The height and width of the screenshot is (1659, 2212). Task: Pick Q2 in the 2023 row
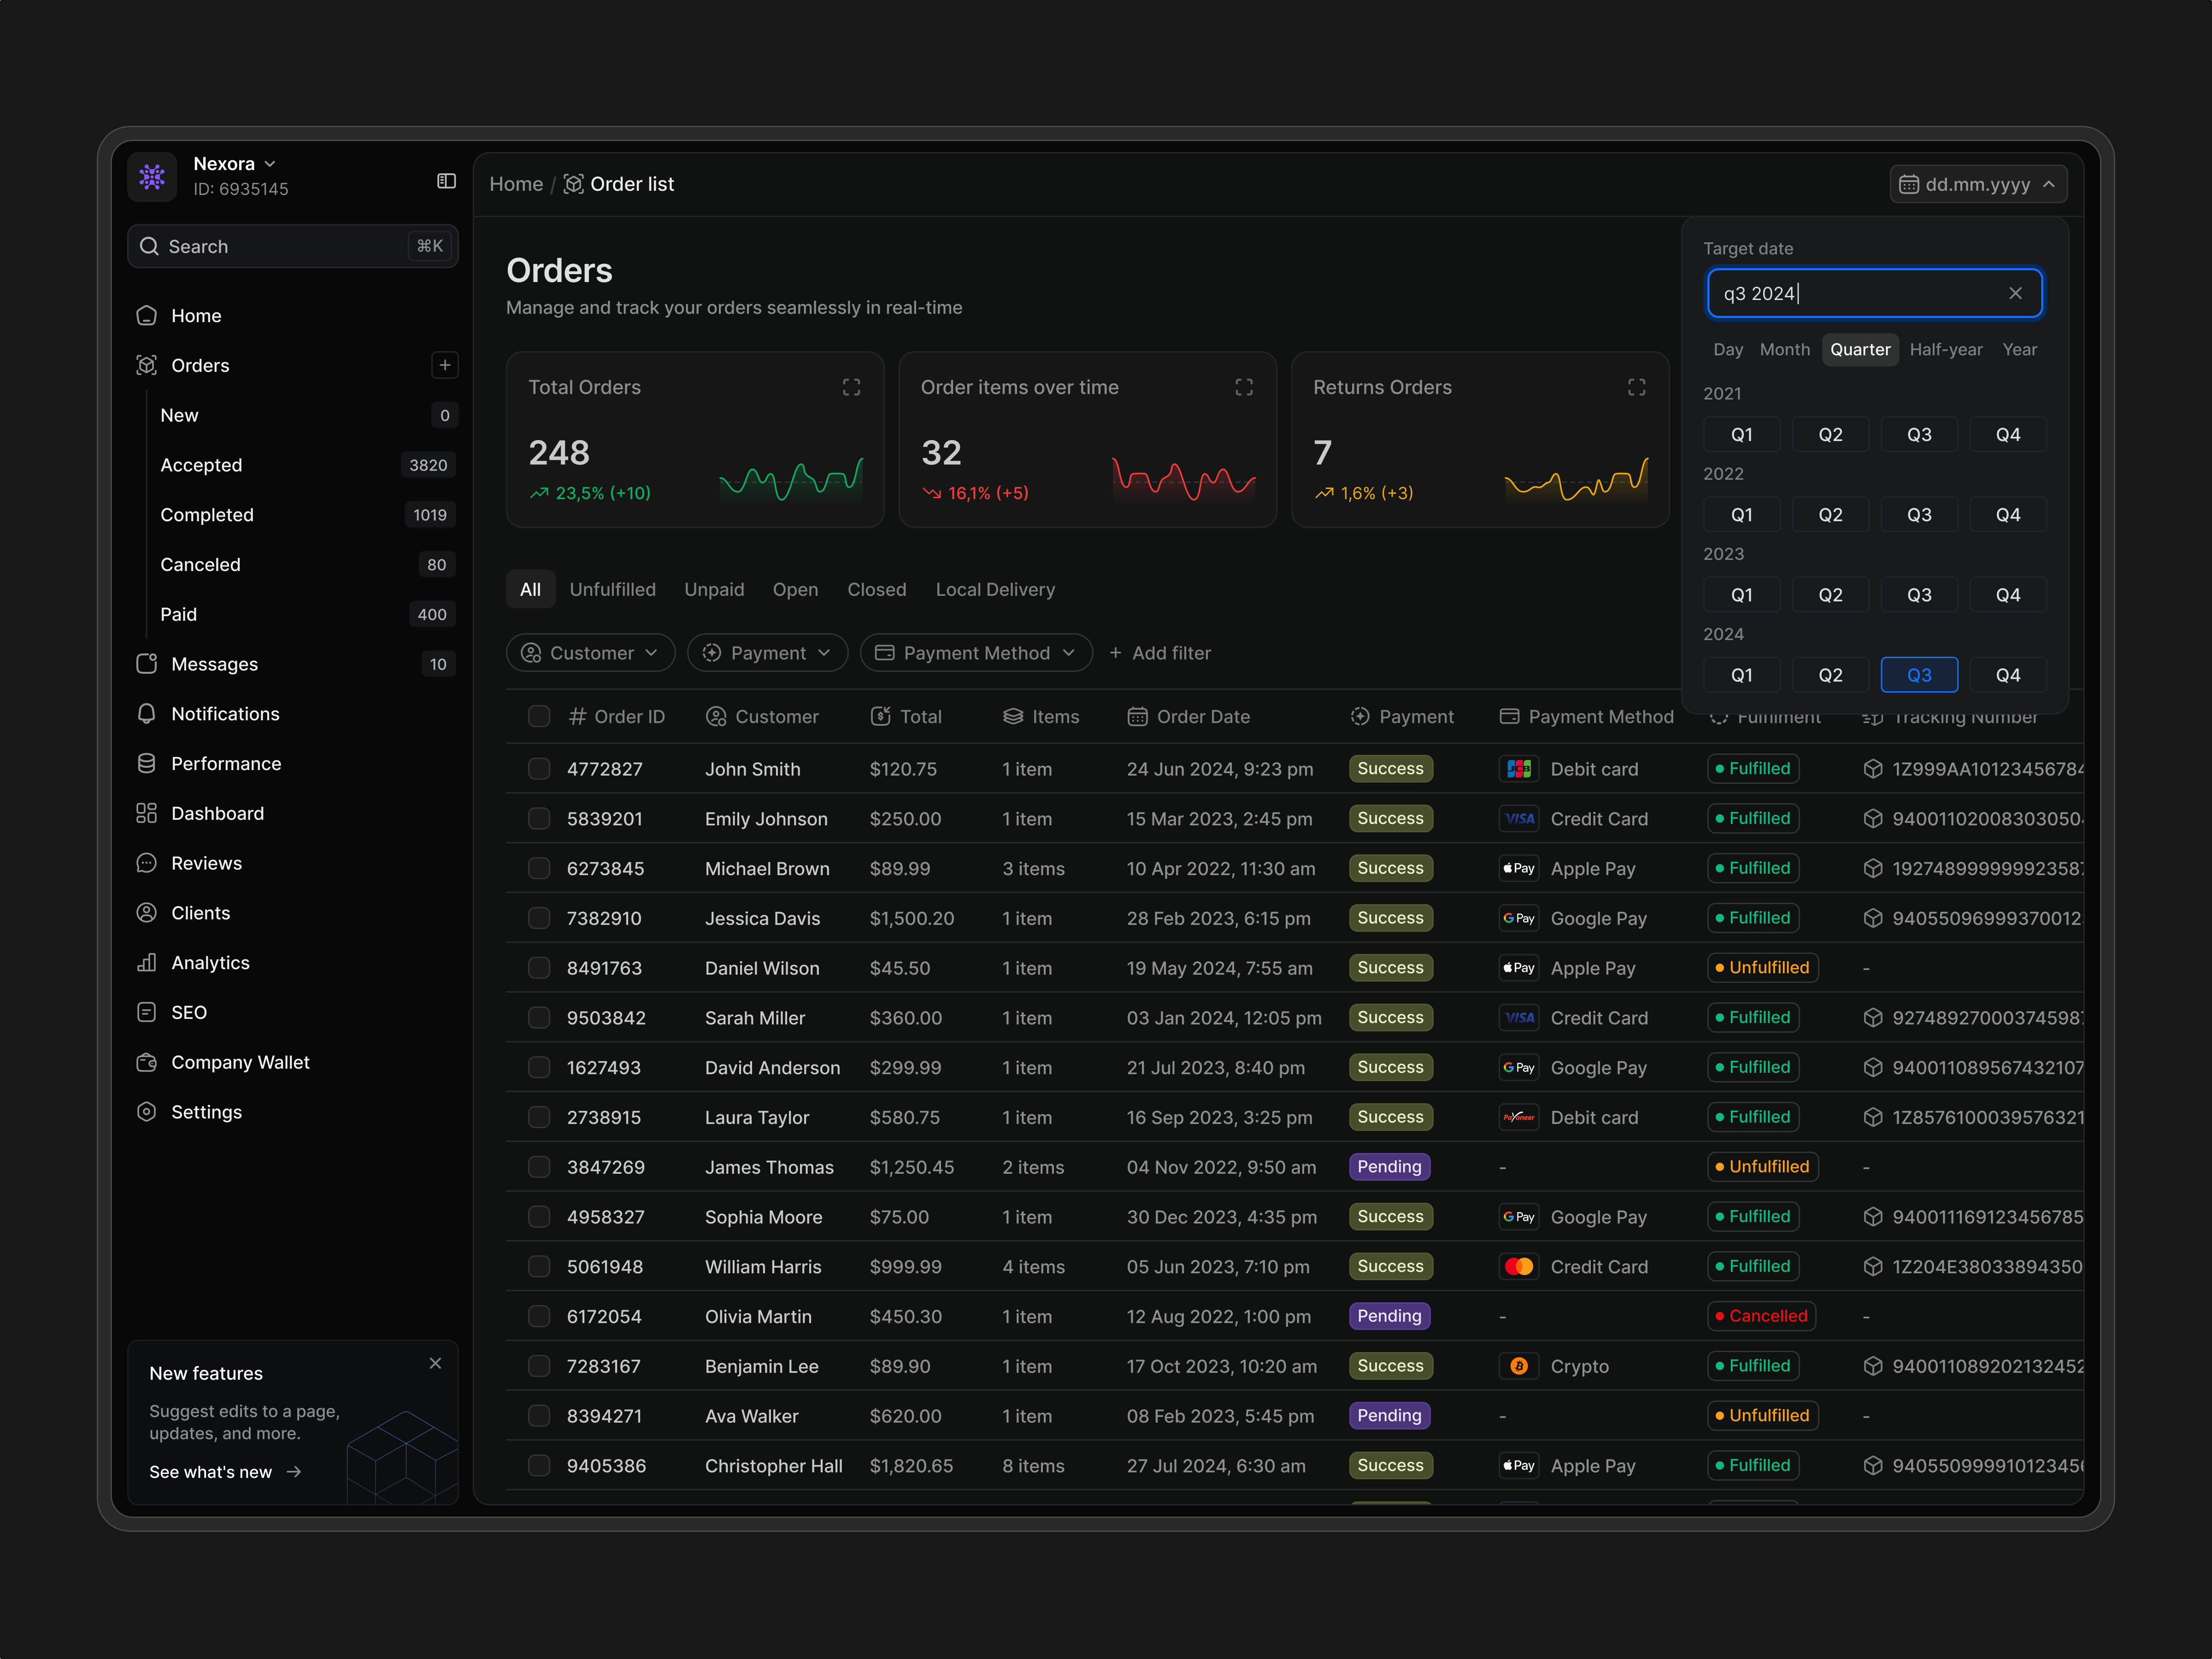point(1830,595)
